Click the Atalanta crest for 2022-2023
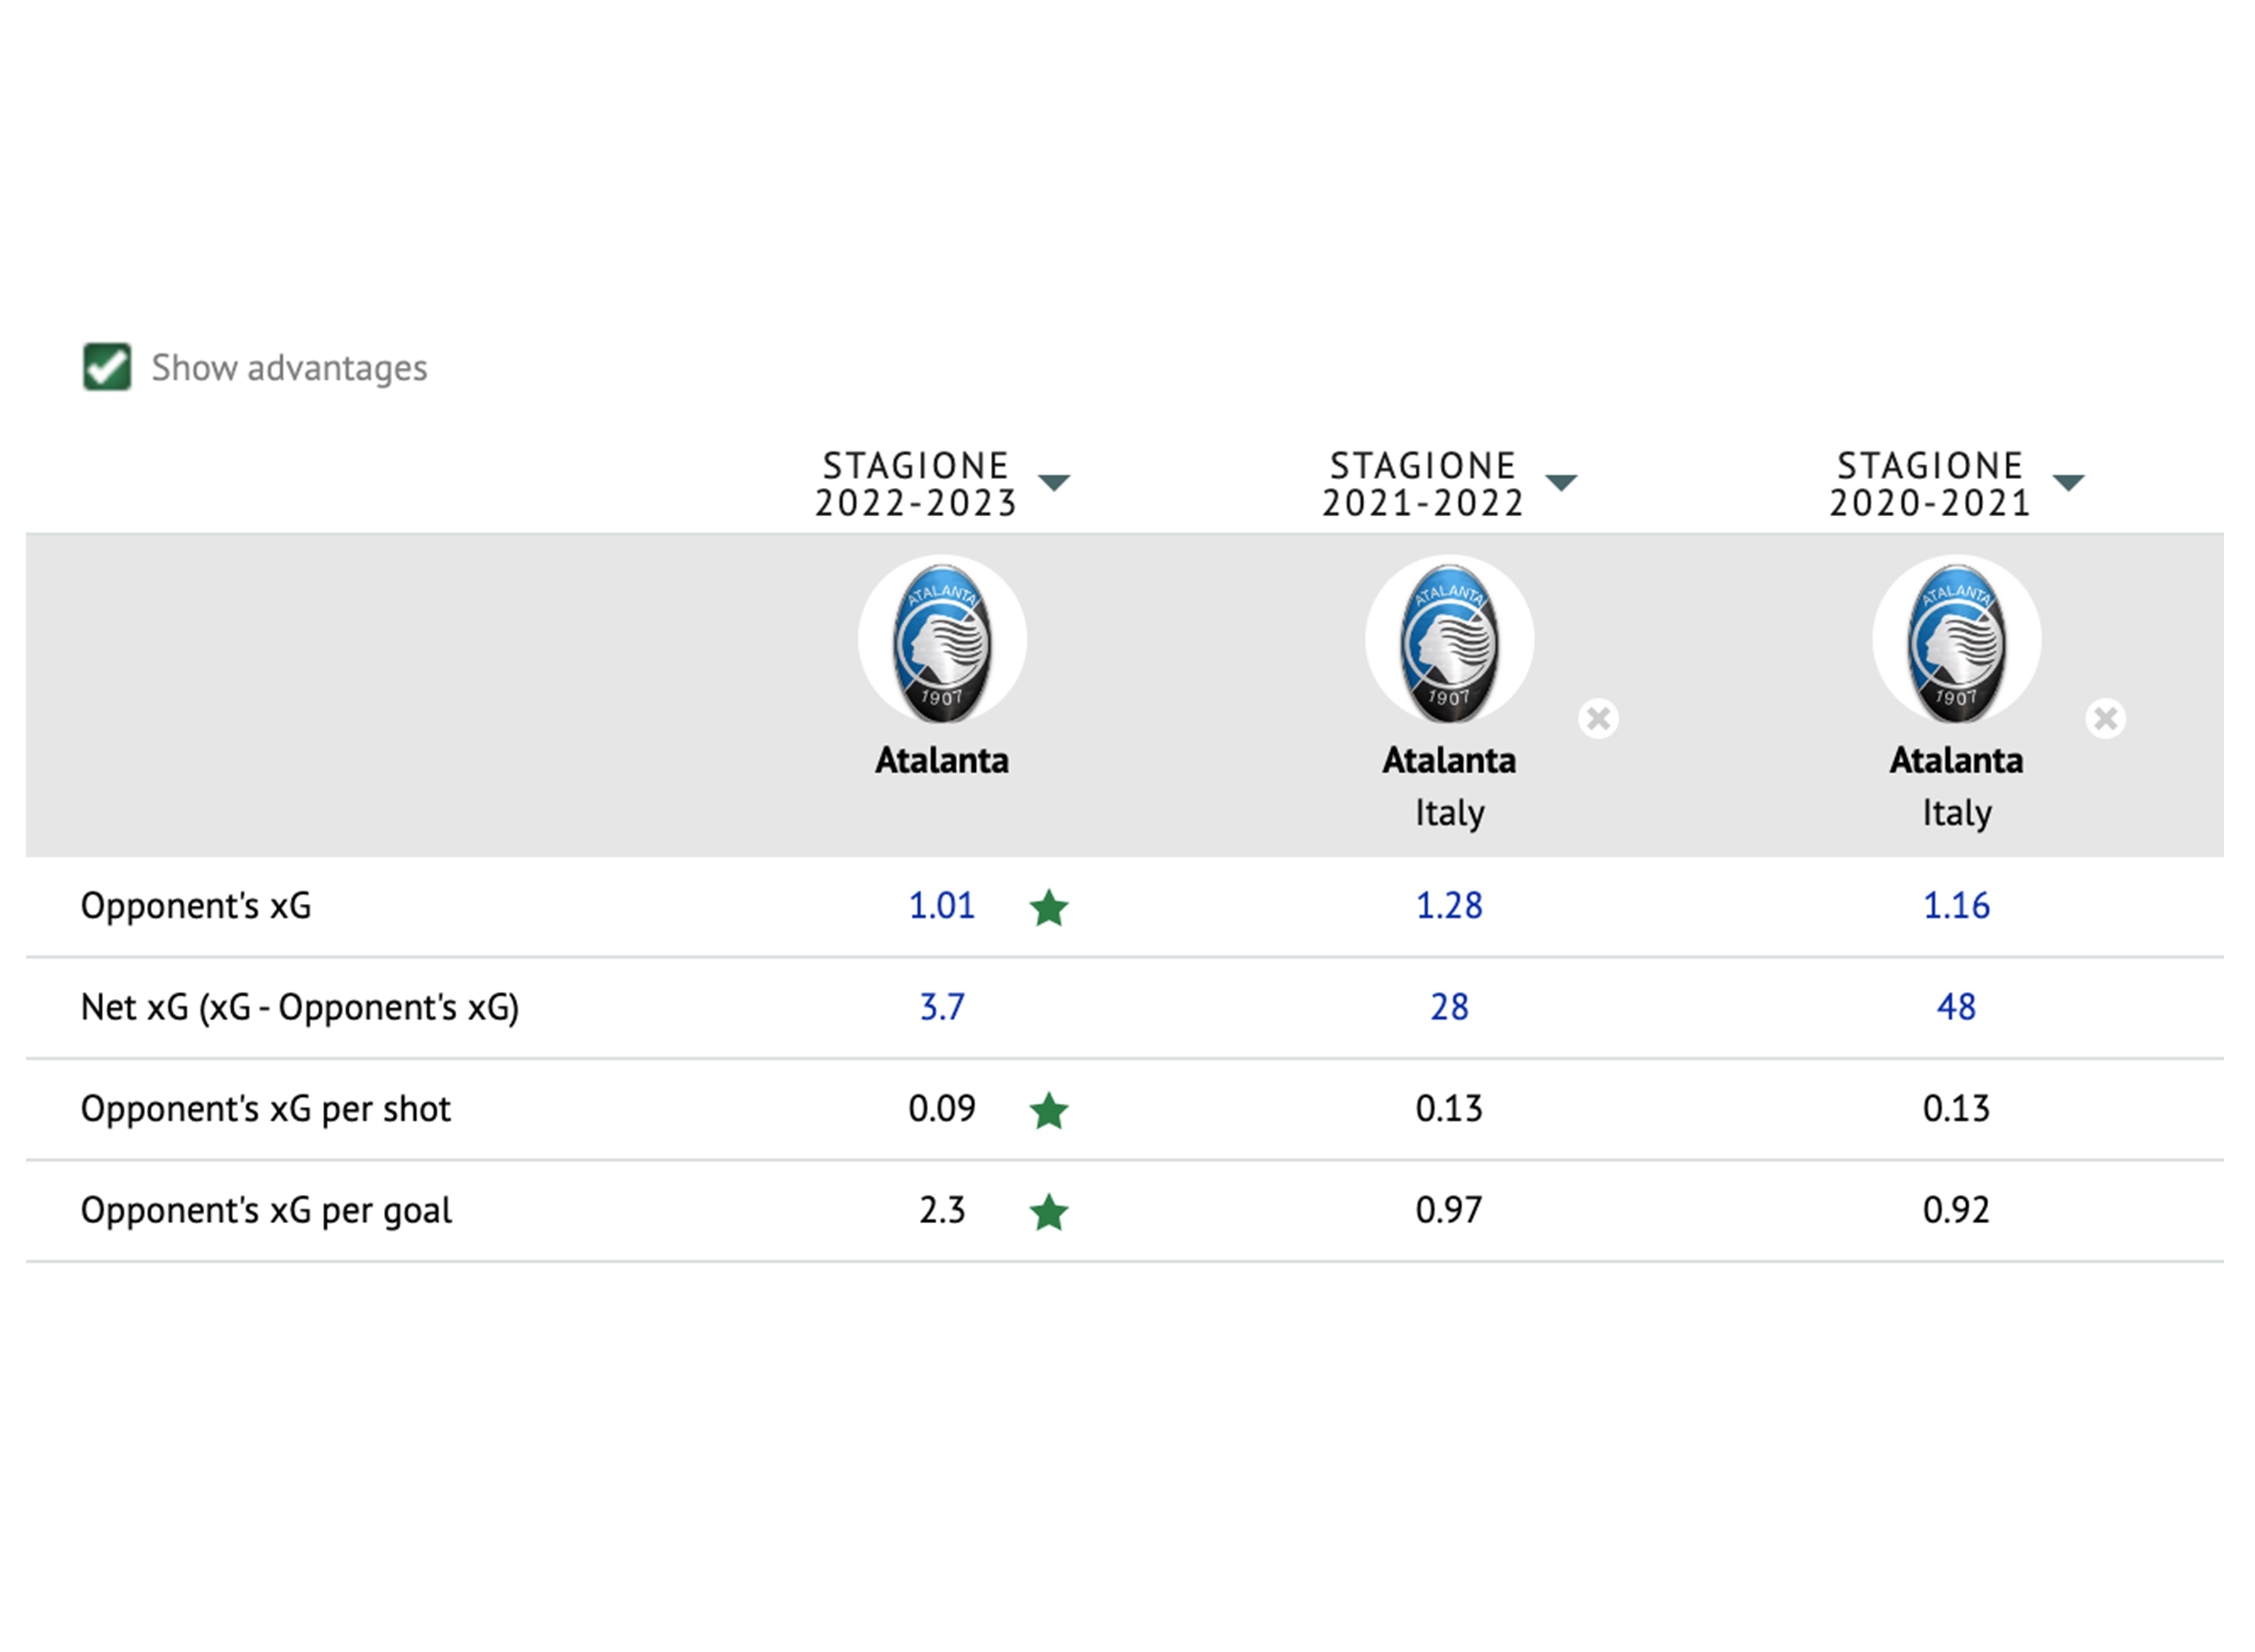 point(942,640)
